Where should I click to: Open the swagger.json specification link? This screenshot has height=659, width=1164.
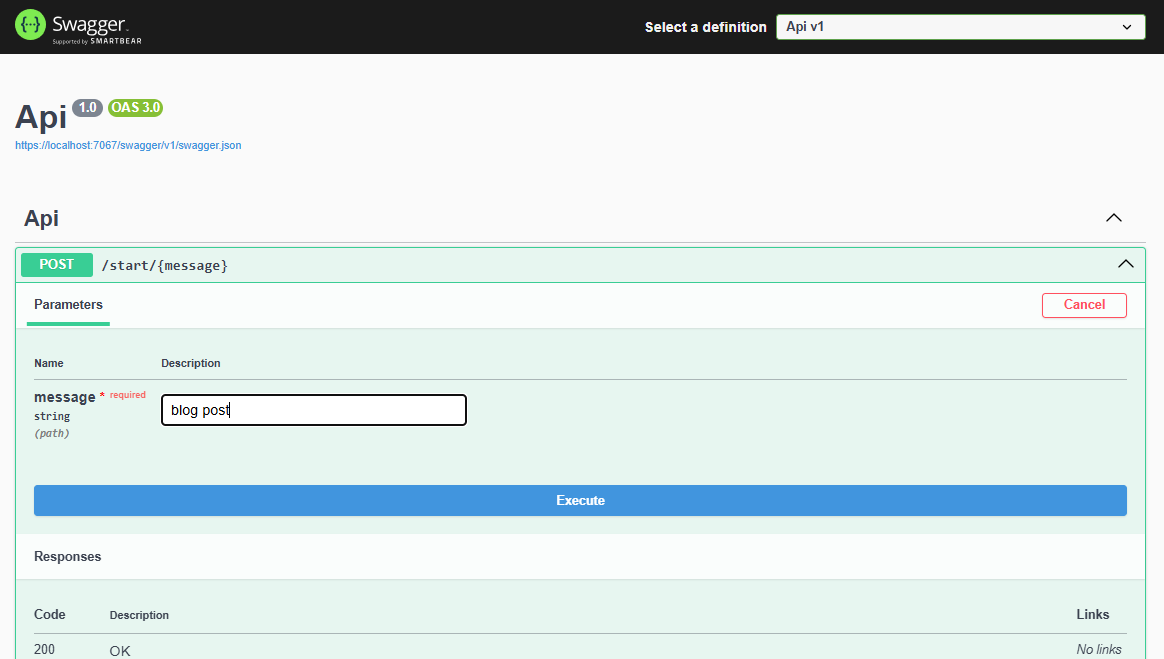pyautogui.click(x=128, y=145)
